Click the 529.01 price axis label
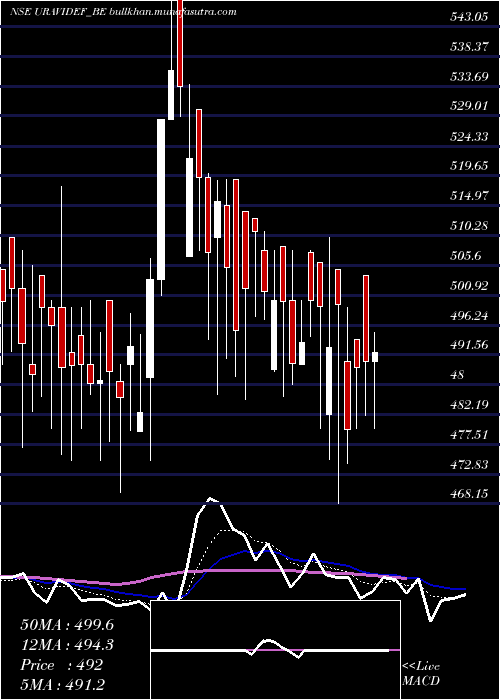Image resolution: width=500 pixels, height=700 pixels. [x=468, y=106]
